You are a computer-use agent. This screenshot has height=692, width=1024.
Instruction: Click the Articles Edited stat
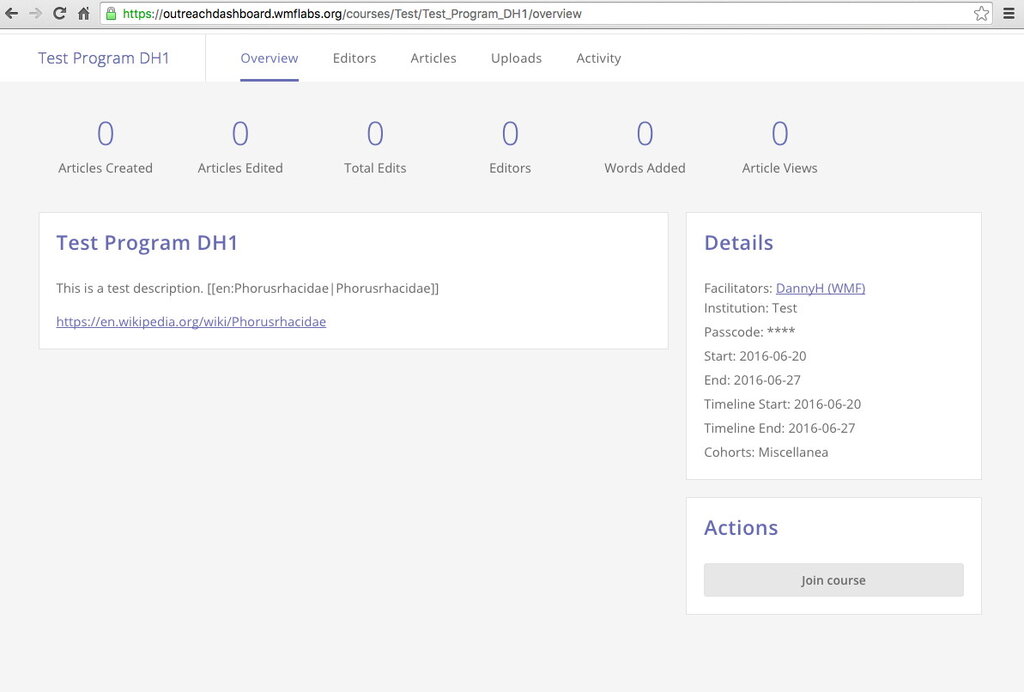pyautogui.click(x=240, y=148)
